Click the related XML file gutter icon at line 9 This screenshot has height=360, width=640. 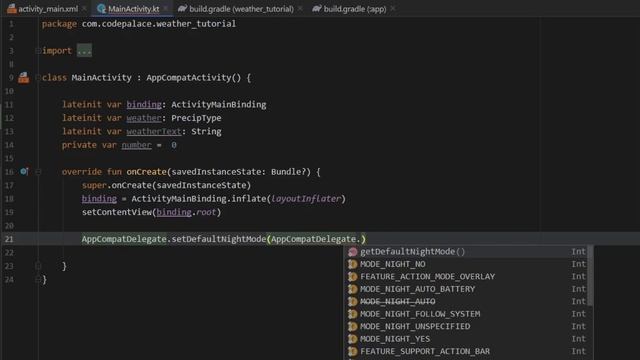coord(24,77)
